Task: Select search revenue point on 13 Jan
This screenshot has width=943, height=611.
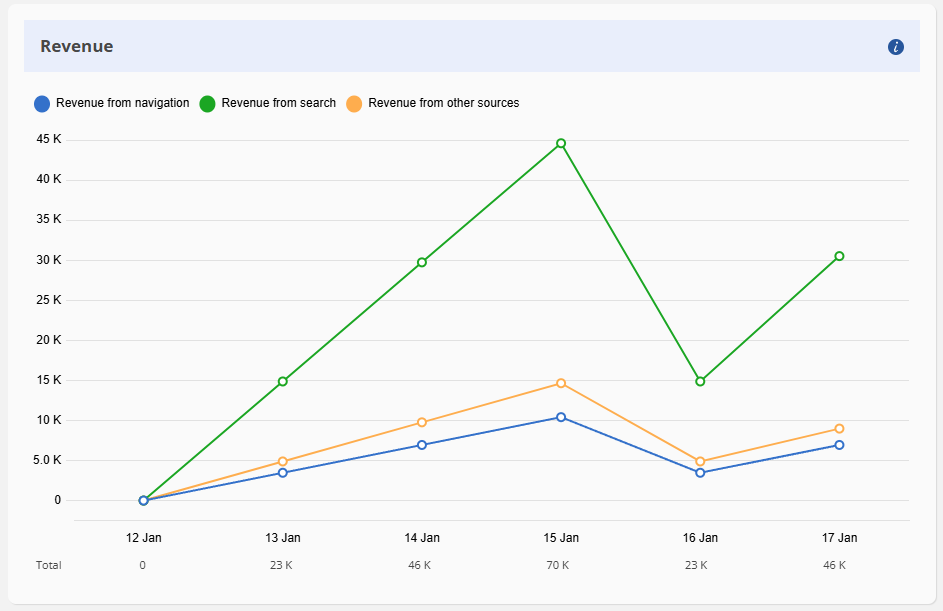Action: 283,381
